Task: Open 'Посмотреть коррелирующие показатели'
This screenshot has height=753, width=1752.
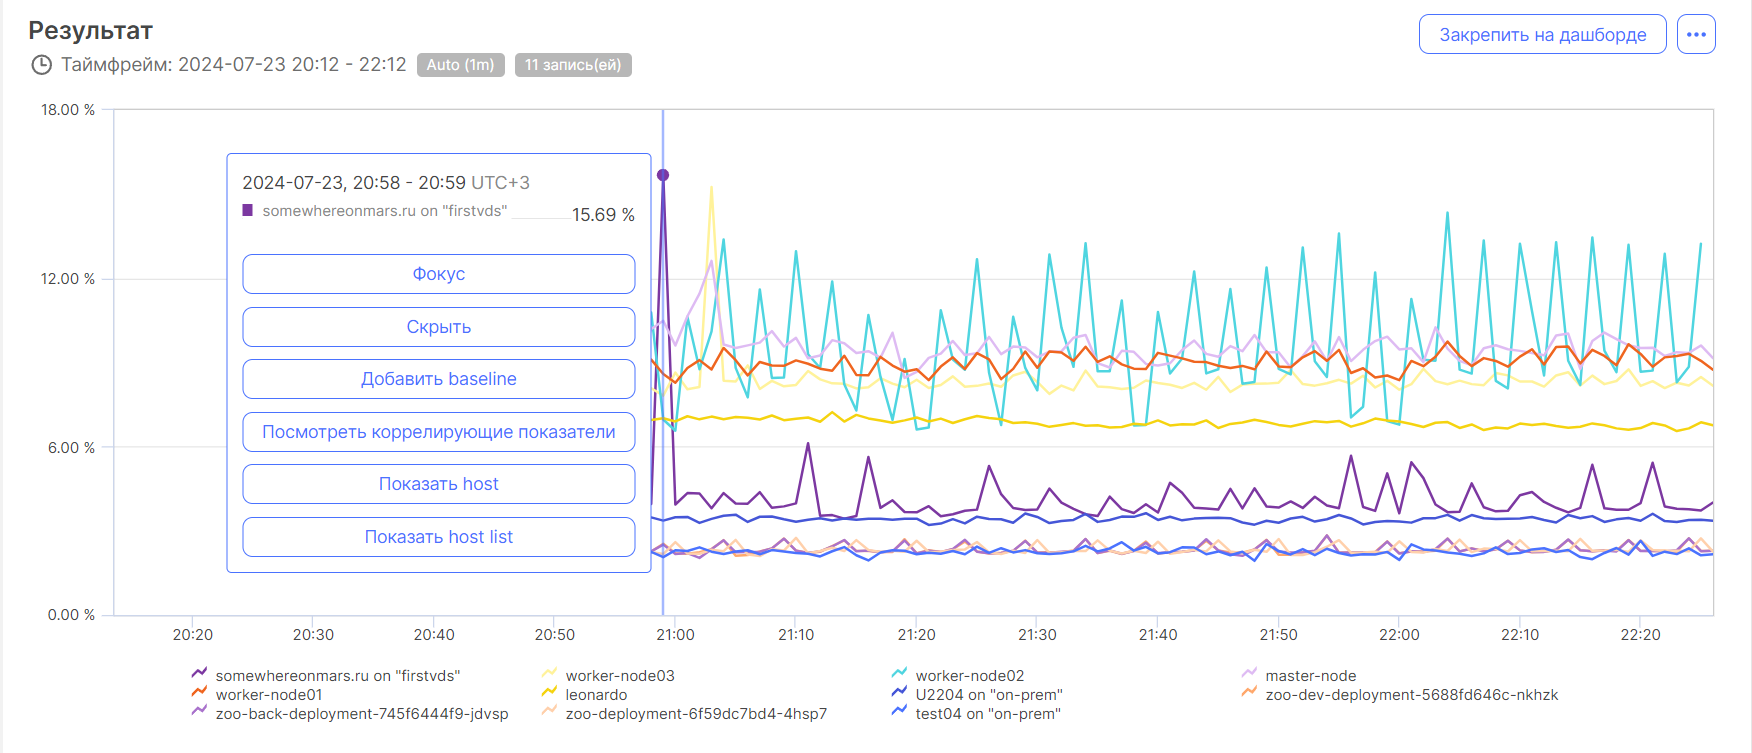Action: coord(438,432)
